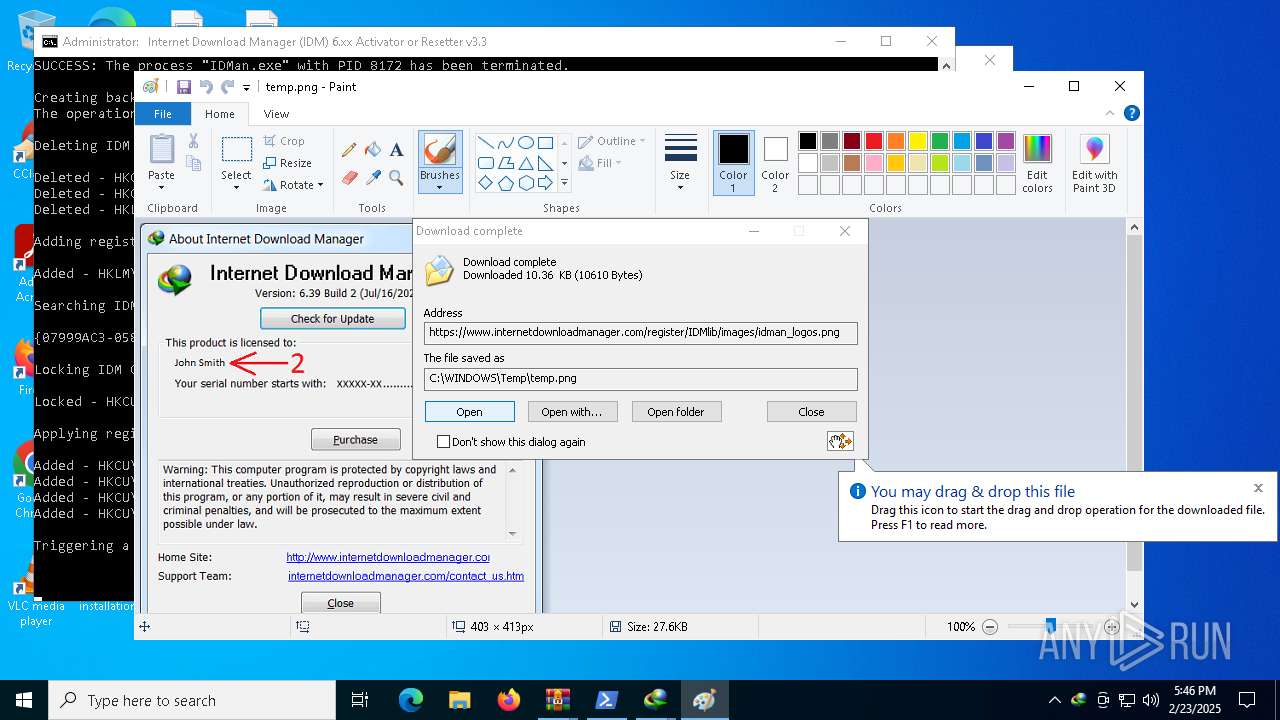Click the Save icon in Paint's quick access toolbar
This screenshot has width=1280, height=720.
(184, 87)
